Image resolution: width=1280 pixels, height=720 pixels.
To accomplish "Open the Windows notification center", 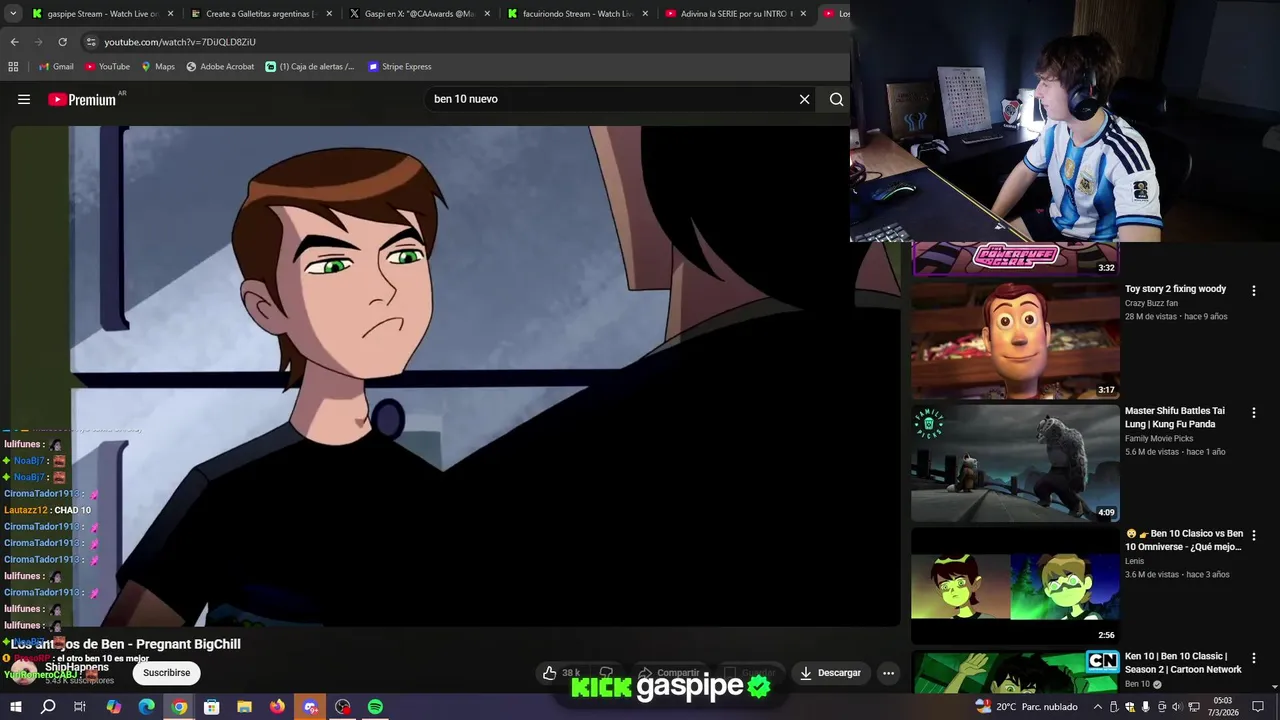I will coord(1258,707).
